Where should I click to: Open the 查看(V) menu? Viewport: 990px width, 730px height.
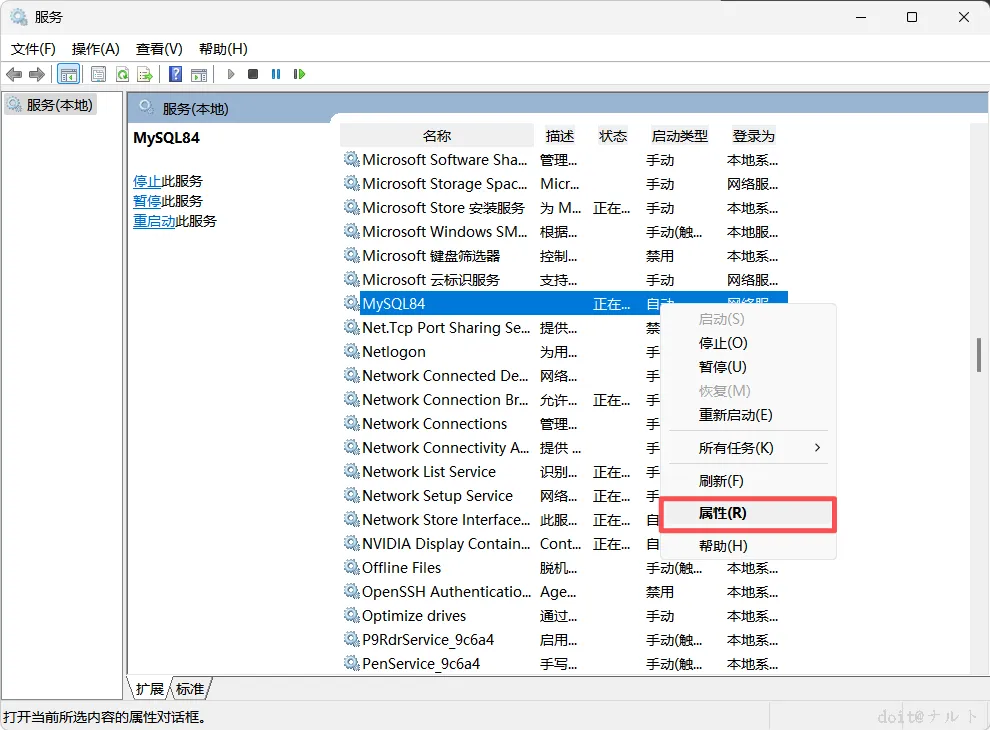tap(159, 49)
